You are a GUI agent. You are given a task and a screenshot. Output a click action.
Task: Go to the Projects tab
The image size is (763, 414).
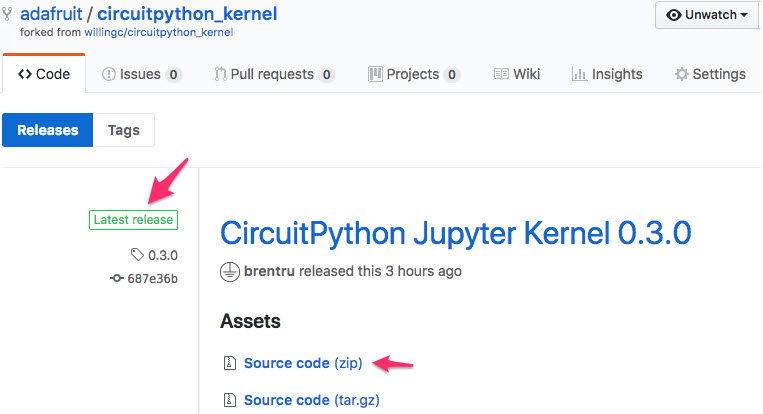[x=413, y=74]
